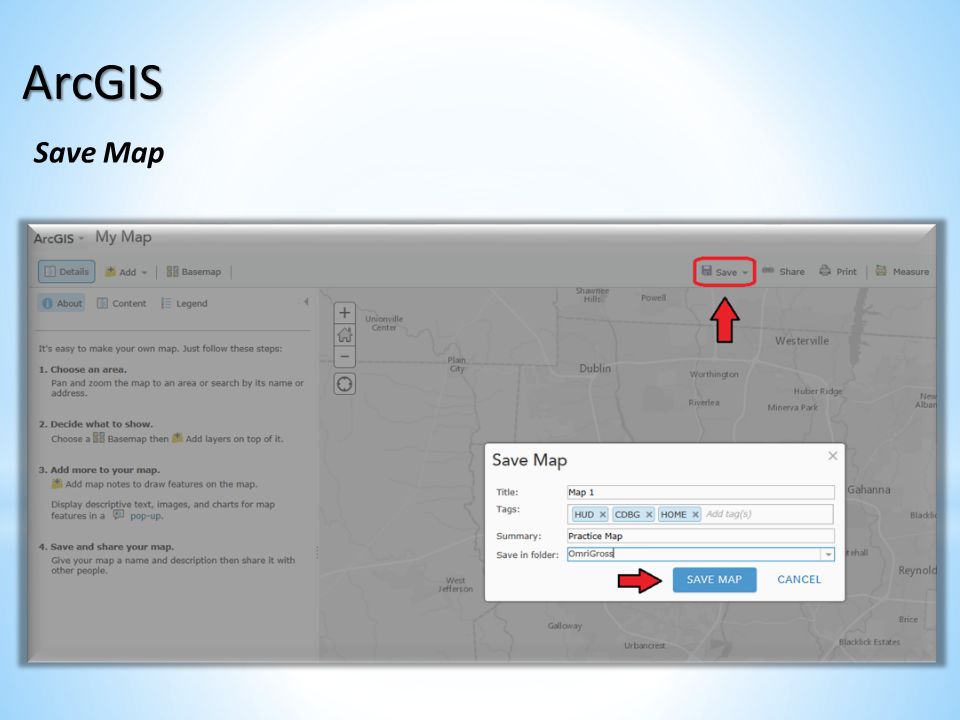Click the Print button
960x720 pixels.
pos(838,271)
